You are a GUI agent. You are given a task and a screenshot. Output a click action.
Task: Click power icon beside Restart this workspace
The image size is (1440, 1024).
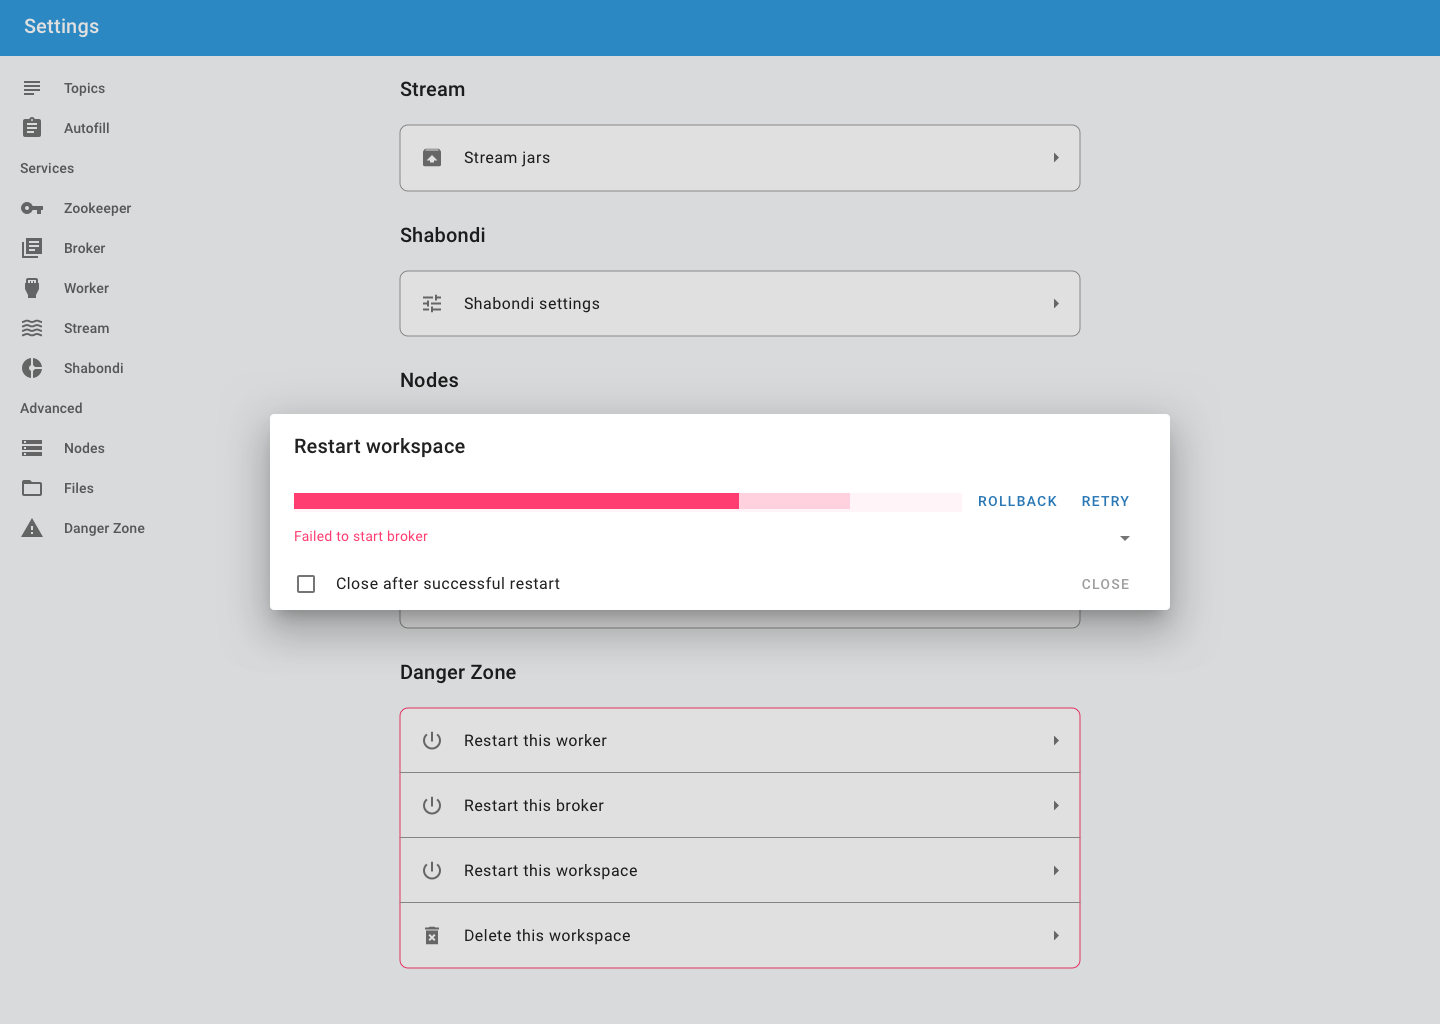point(432,871)
